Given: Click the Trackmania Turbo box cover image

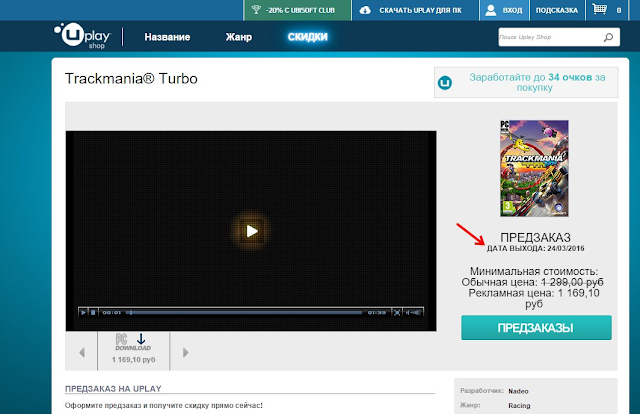Looking at the screenshot, I should click(x=534, y=168).
